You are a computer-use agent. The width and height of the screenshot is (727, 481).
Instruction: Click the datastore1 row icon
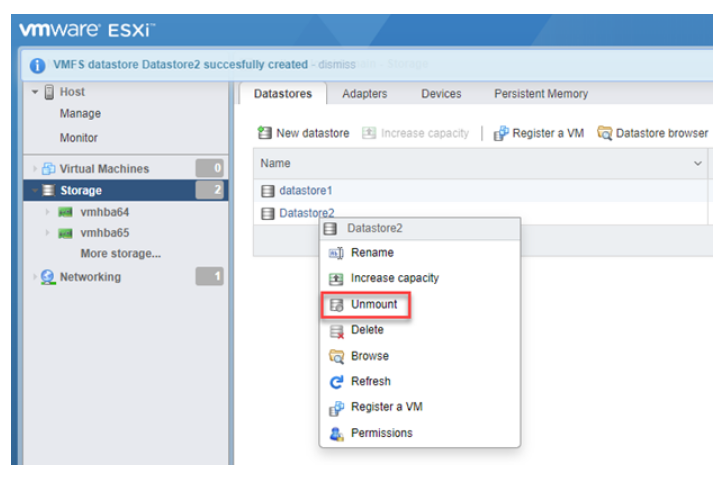268,191
